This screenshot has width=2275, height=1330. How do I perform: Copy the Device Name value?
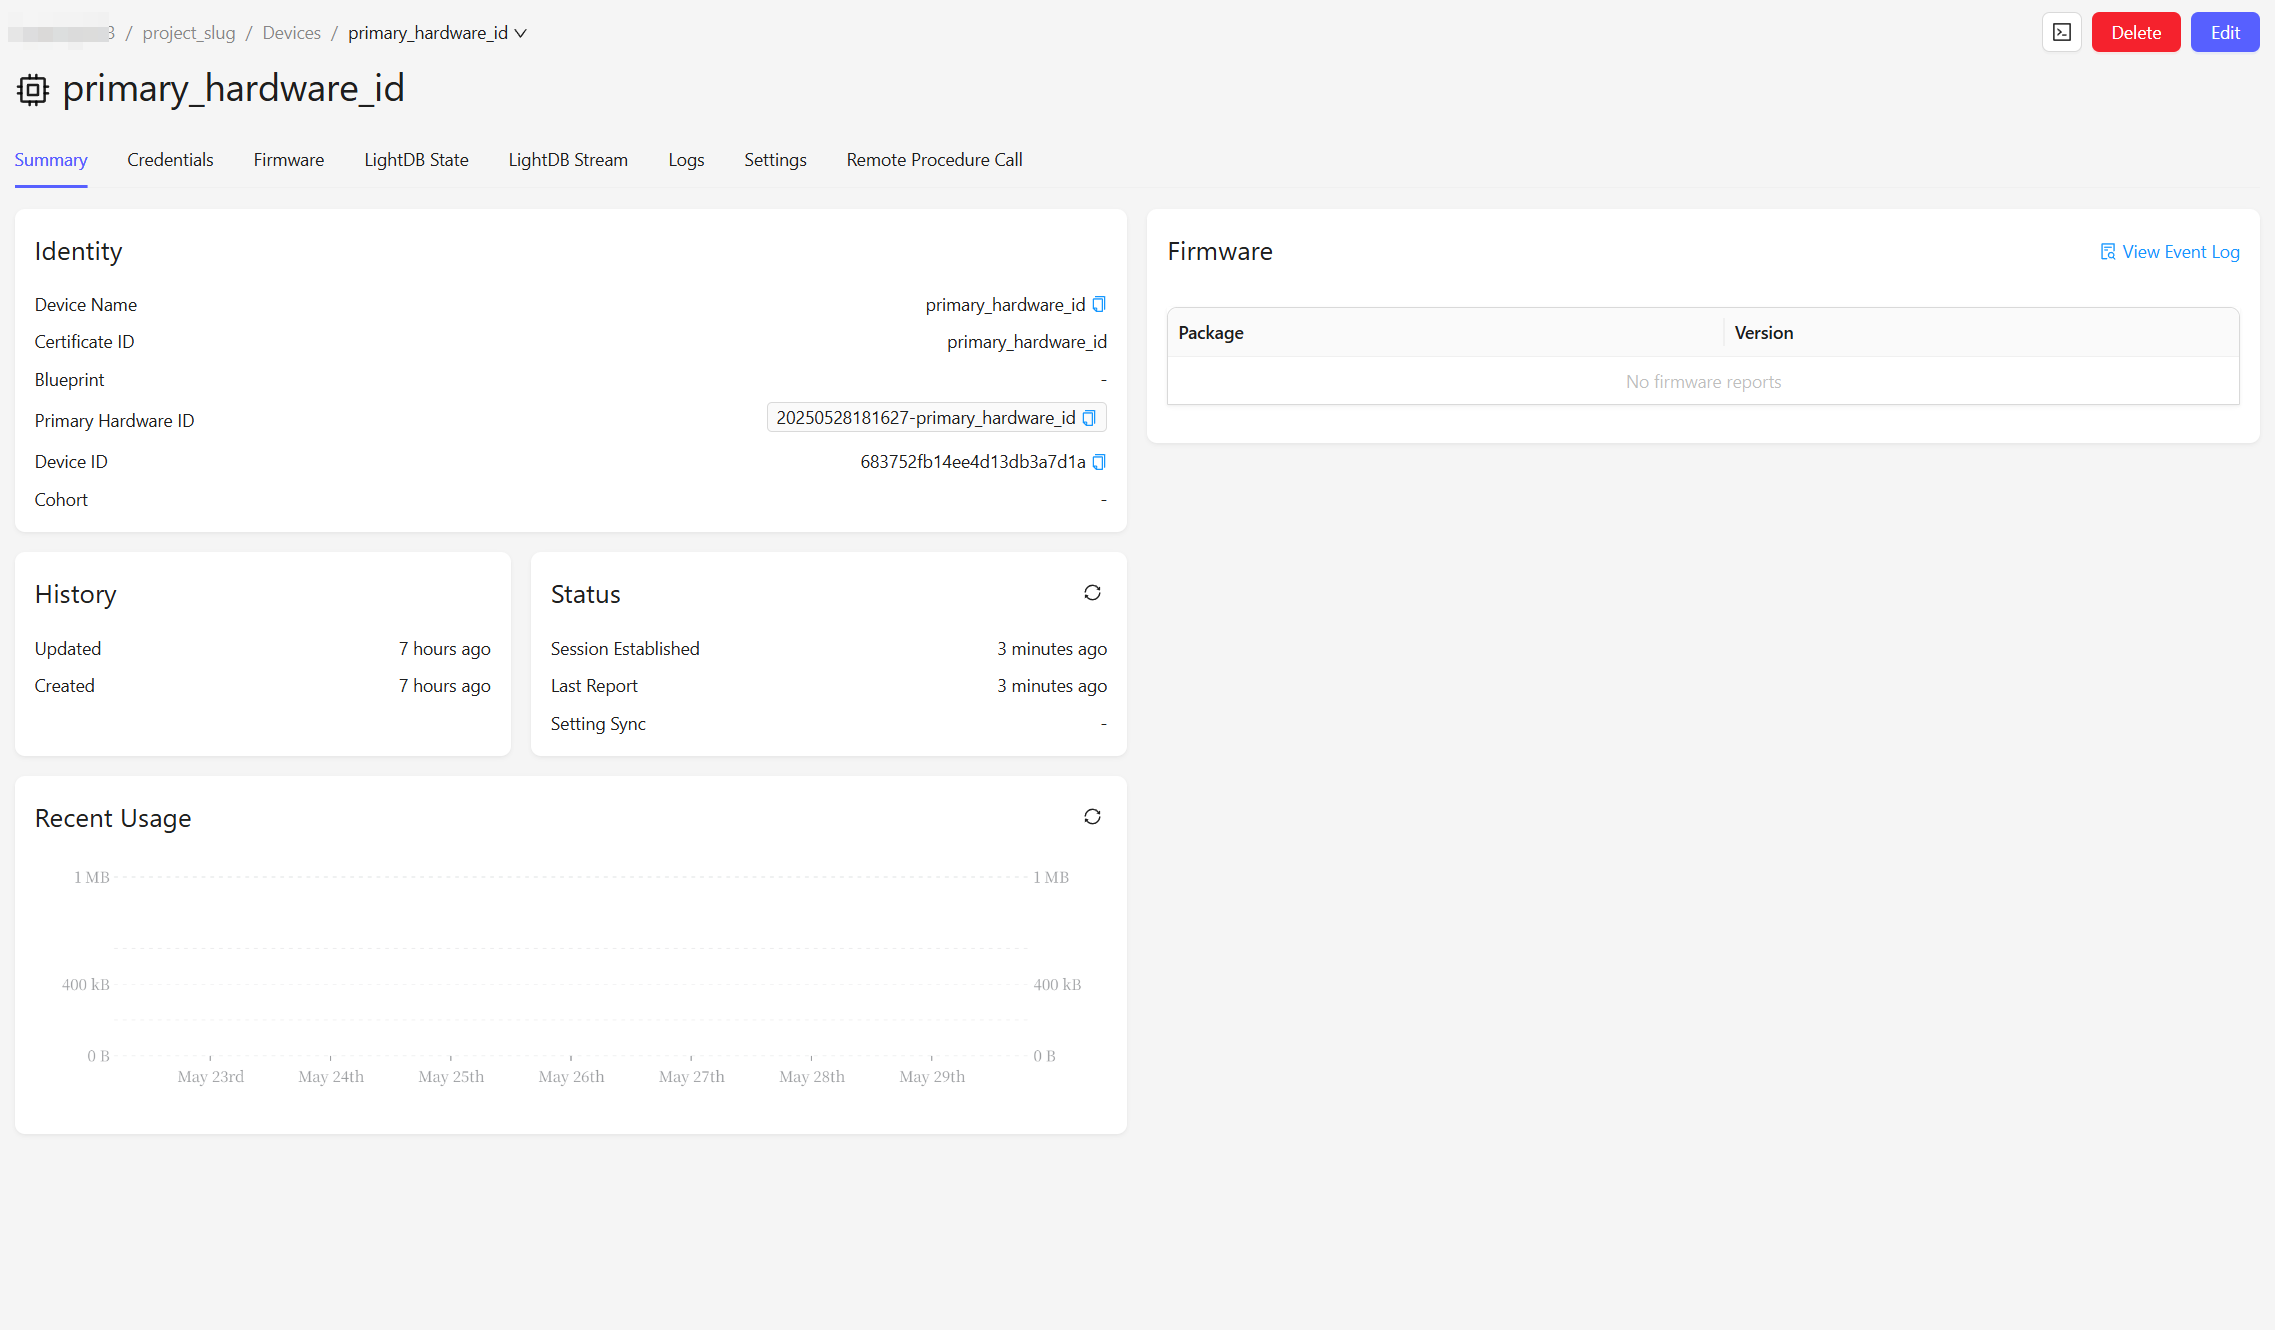pyautogui.click(x=1099, y=305)
